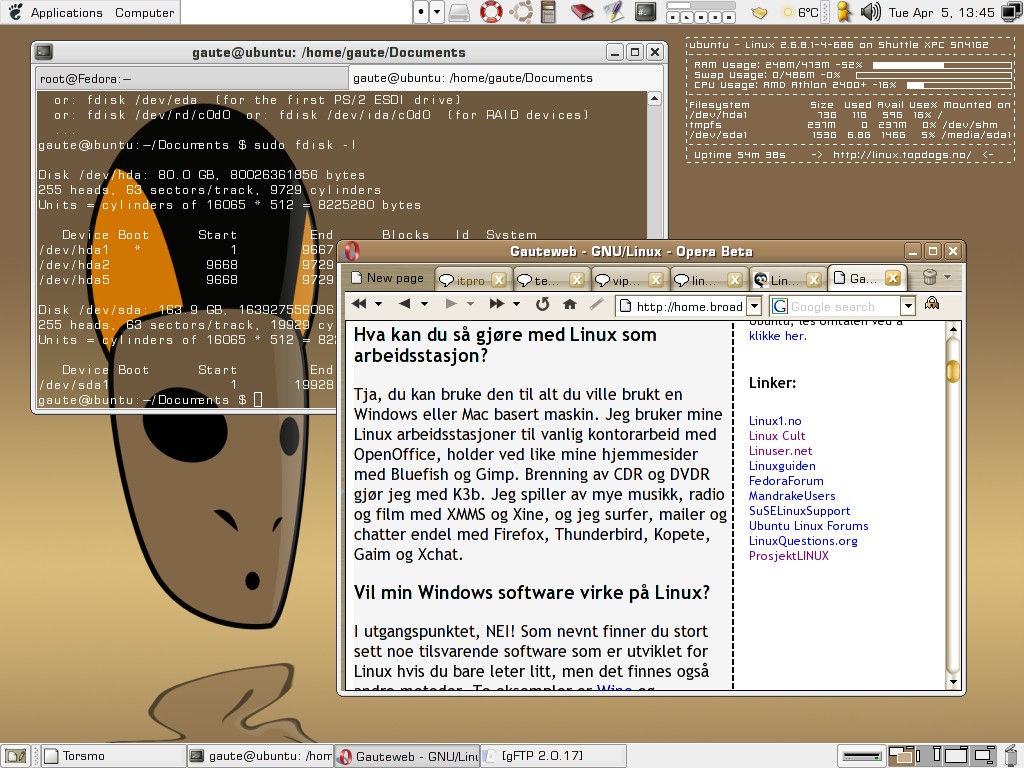The image size is (1024, 768).
Task: Close the itpro tab
Action: click(499, 280)
